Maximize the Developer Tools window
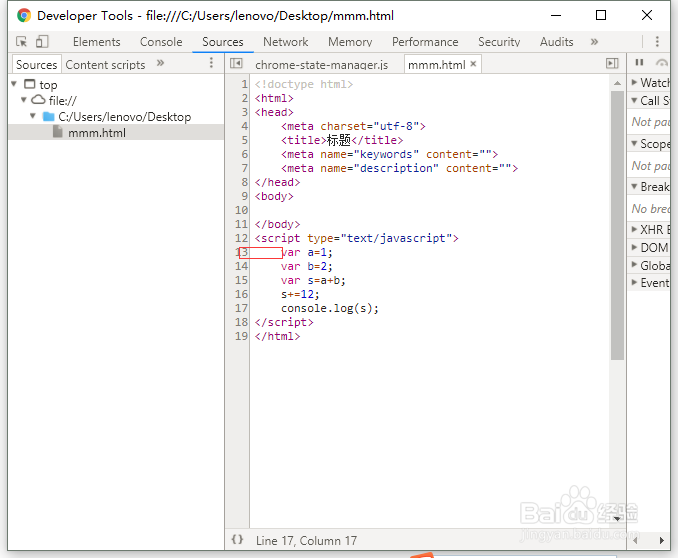 tap(601, 15)
